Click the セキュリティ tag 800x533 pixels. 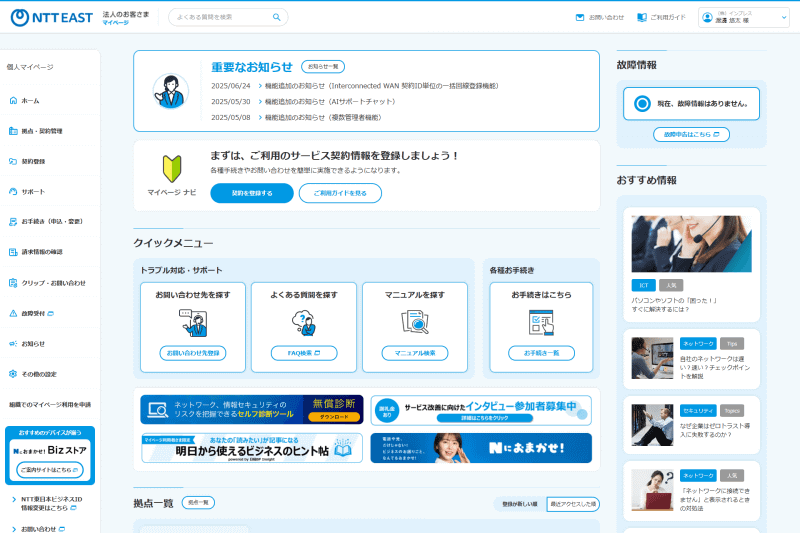pos(698,411)
